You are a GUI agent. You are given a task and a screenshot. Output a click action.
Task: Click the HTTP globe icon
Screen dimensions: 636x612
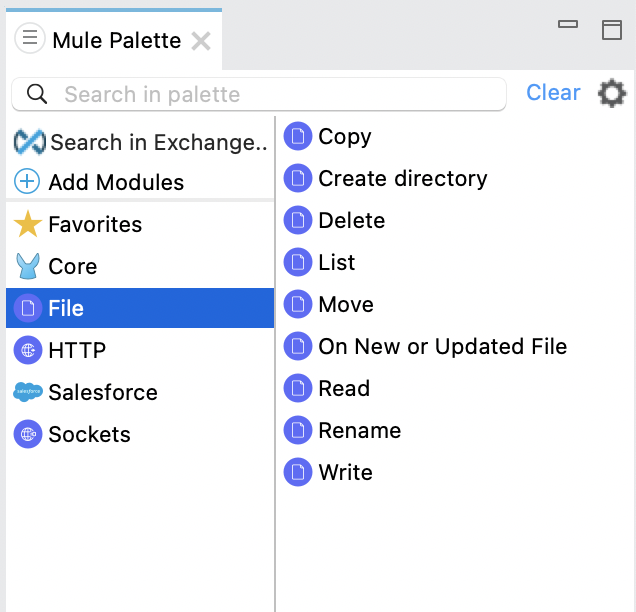click(28, 350)
